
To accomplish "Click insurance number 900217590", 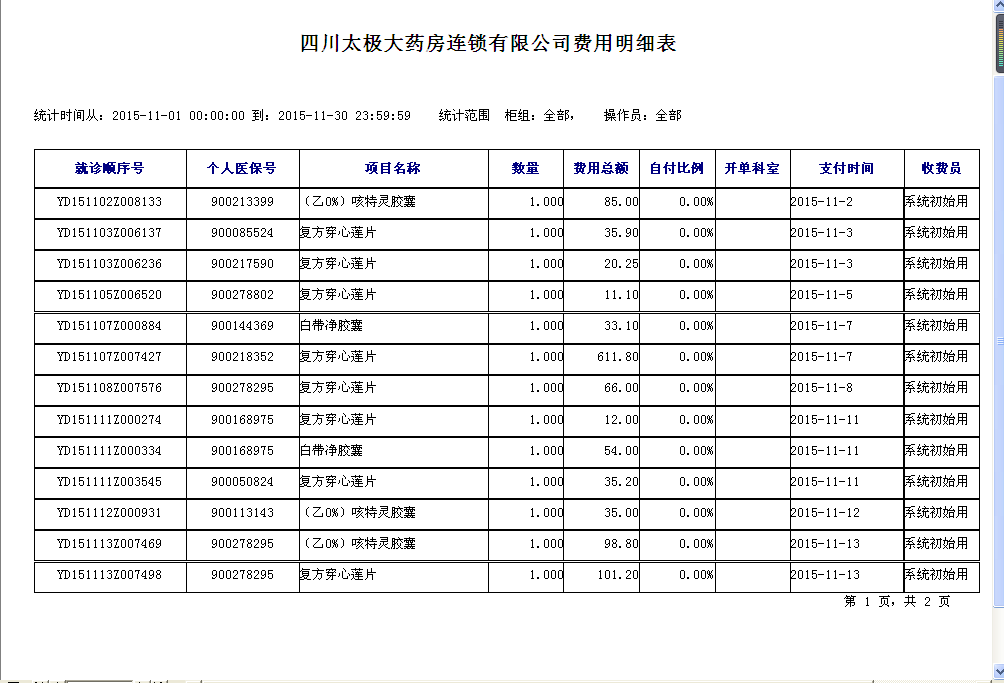I will pos(242,264).
